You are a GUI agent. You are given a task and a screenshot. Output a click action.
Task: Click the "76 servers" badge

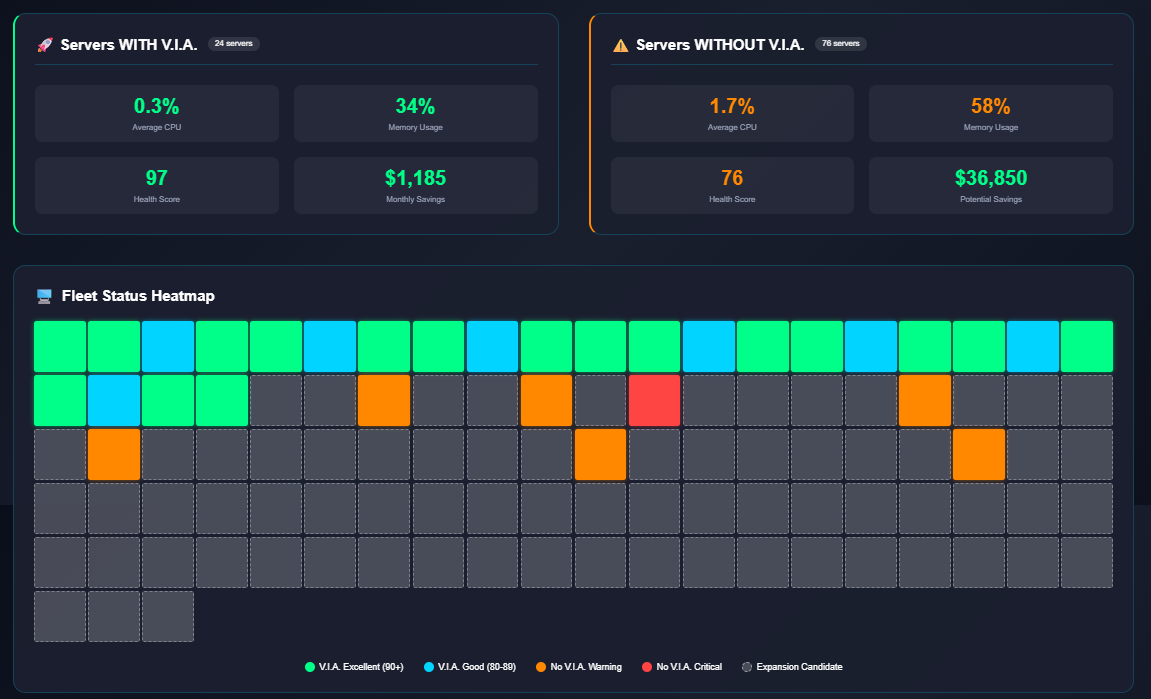click(841, 44)
